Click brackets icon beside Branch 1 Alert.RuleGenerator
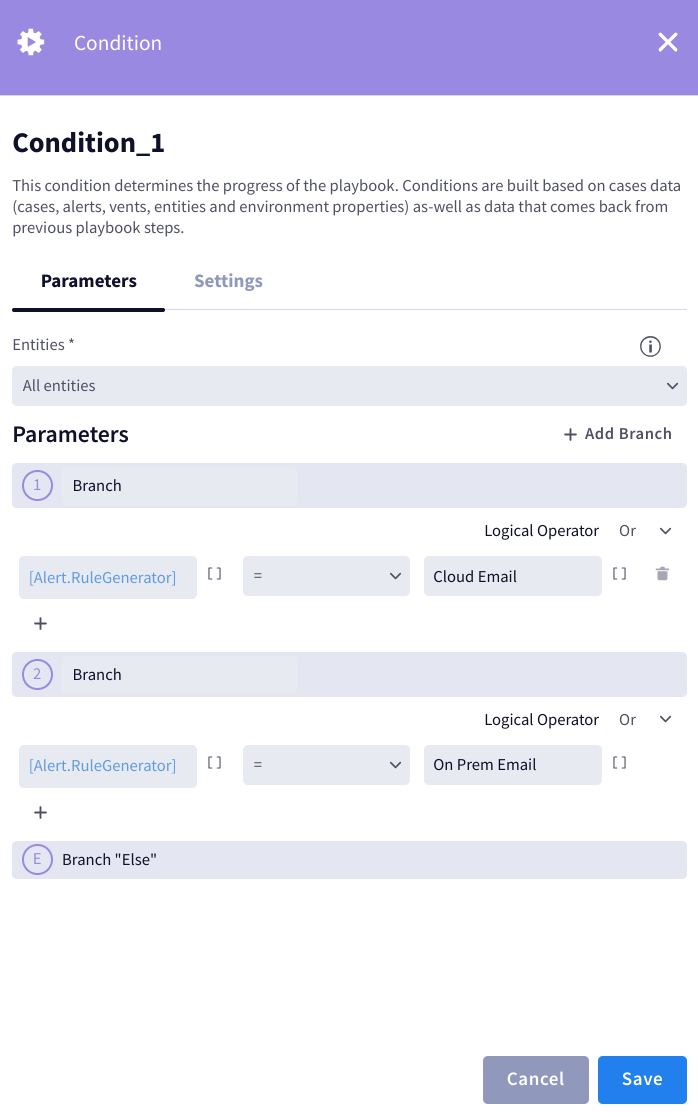Screen dimensions: 698x1117 click(214, 573)
